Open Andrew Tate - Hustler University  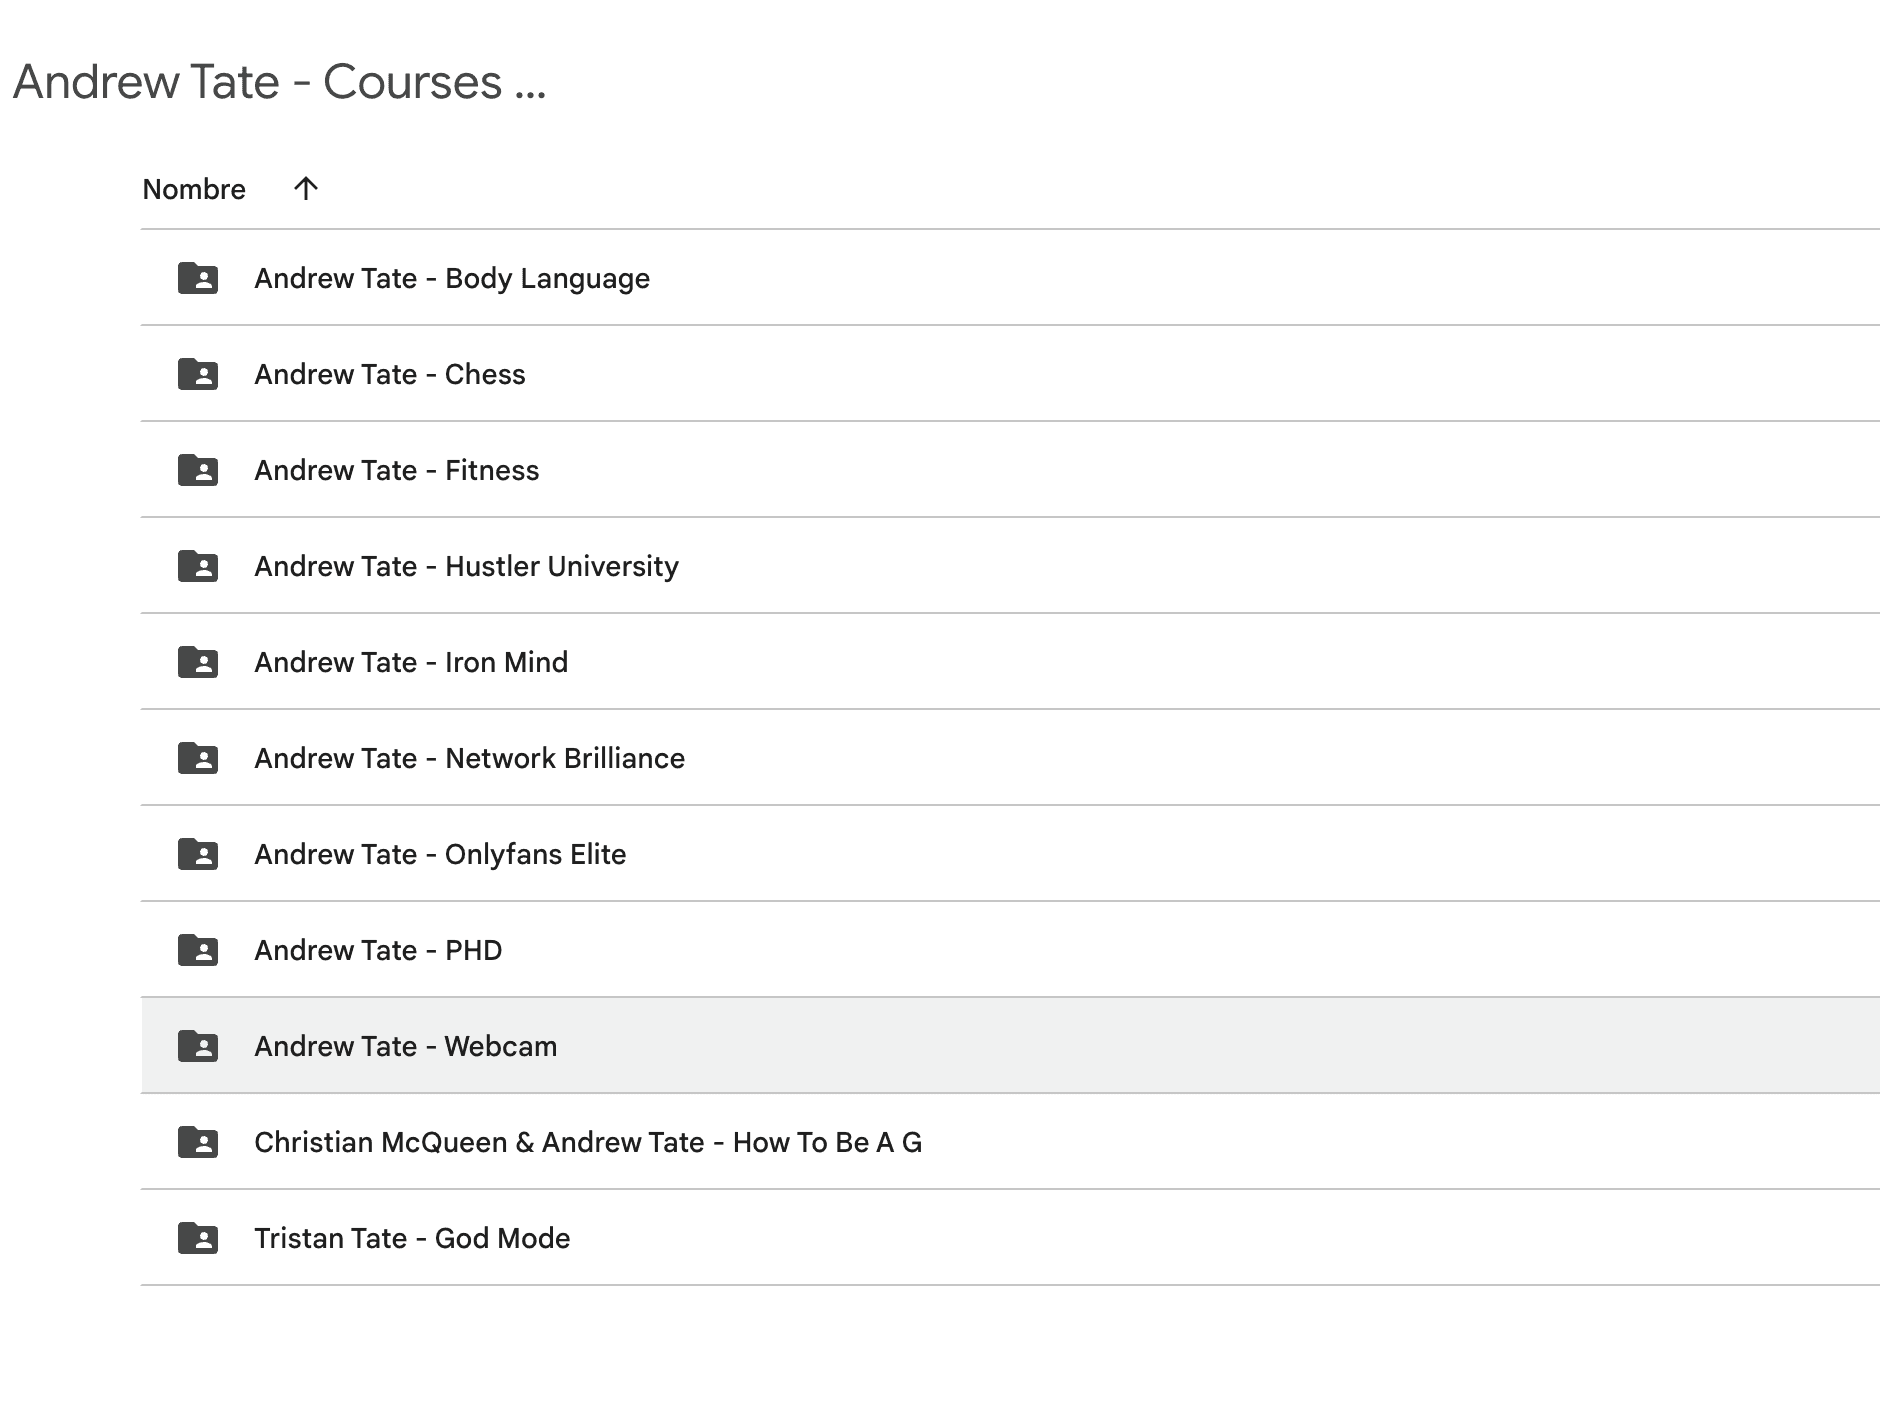[x=466, y=566]
